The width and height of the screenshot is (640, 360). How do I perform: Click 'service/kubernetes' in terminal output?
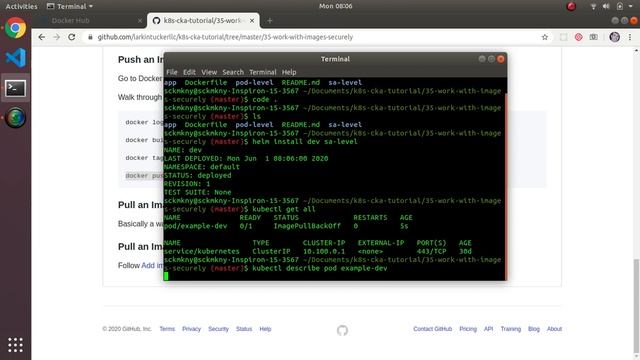[202, 251]
